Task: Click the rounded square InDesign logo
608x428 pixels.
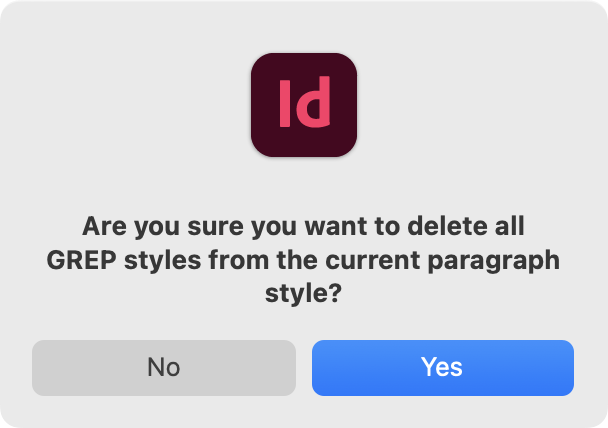Action: (304, 105)
